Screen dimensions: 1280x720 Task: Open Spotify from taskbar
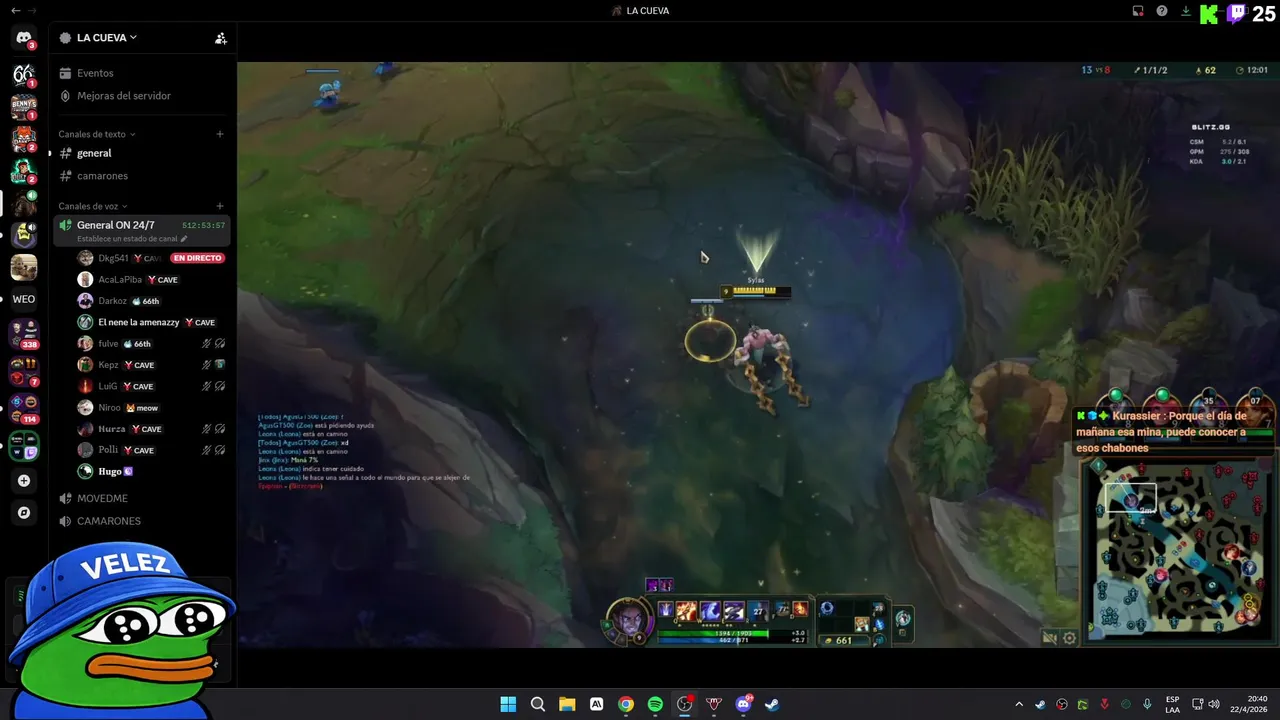655,704
